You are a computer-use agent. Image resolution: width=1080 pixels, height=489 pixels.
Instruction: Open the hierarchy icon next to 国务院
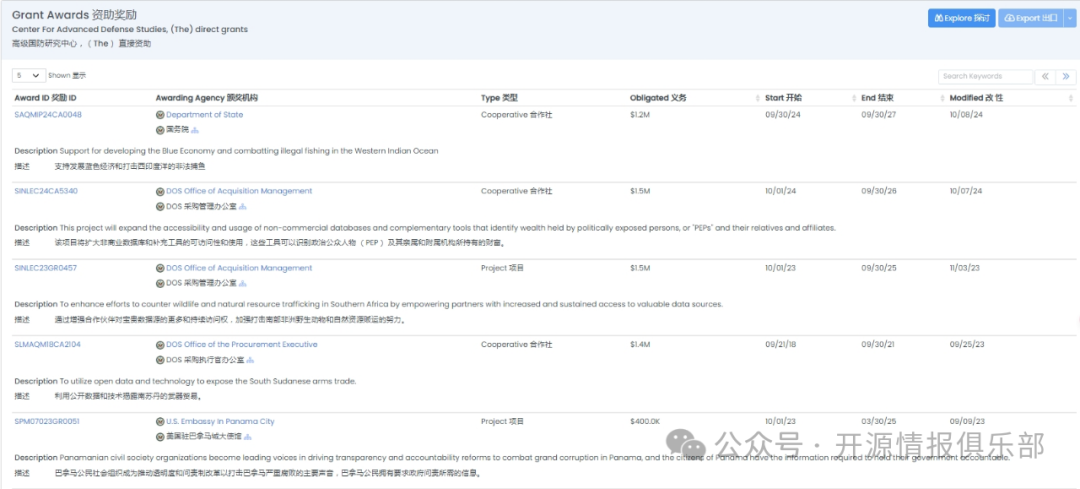click(195, 129)
